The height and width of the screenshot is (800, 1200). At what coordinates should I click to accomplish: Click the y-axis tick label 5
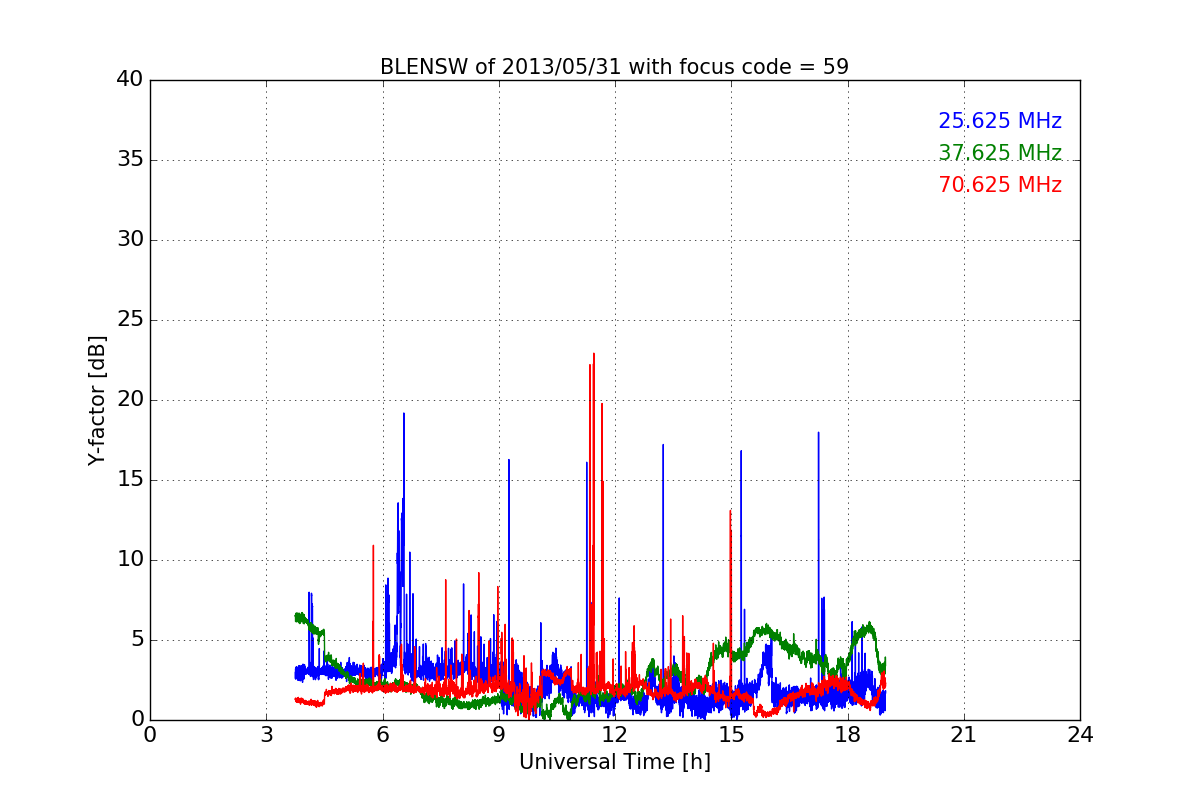136,640
